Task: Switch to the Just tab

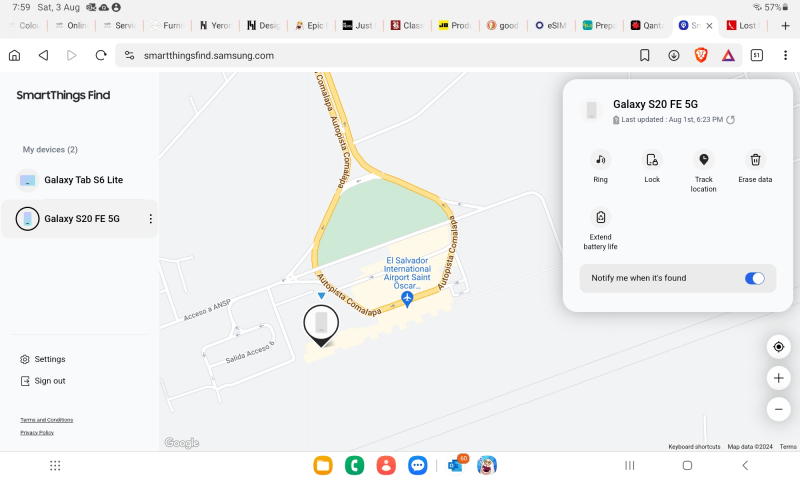Action: [x=359, y=26]
